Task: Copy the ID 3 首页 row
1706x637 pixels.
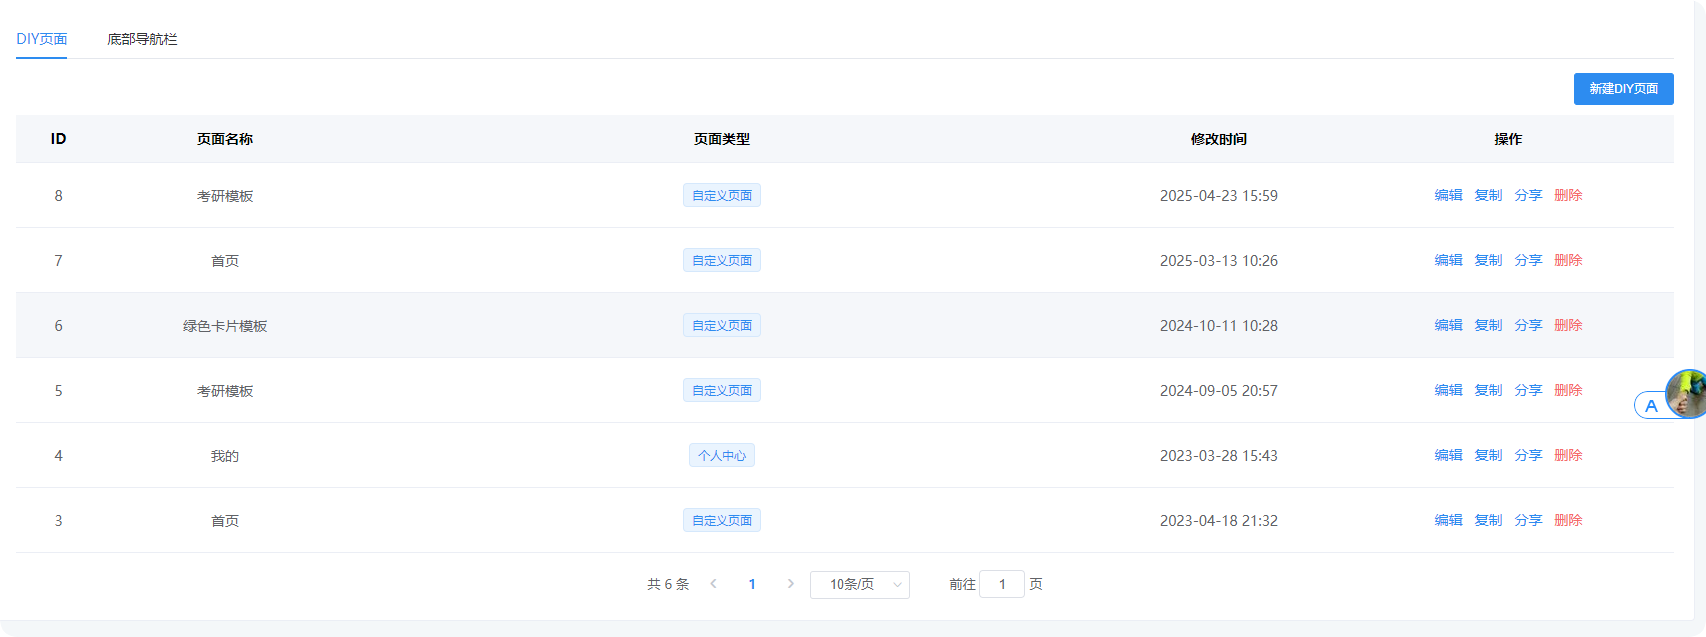Action: 1488,520
